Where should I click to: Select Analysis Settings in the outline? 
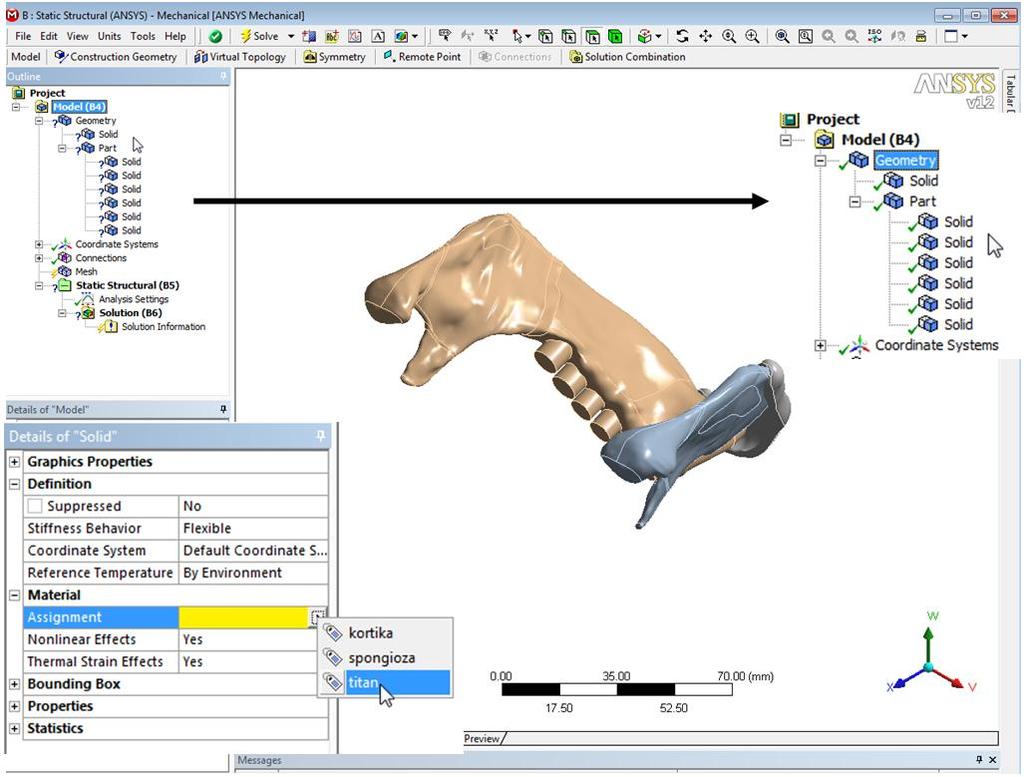133,299
